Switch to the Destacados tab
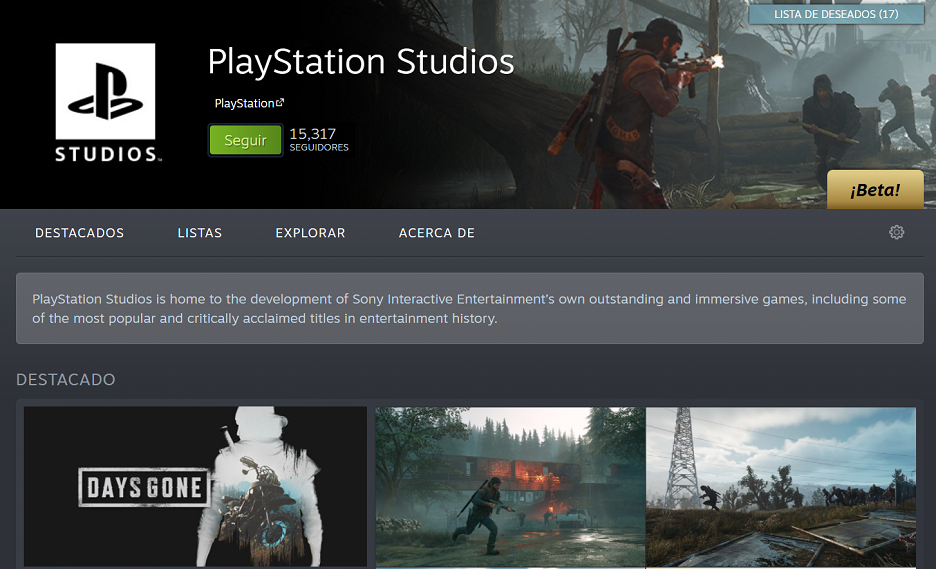The image size is (936, 569). pos(79,233)
